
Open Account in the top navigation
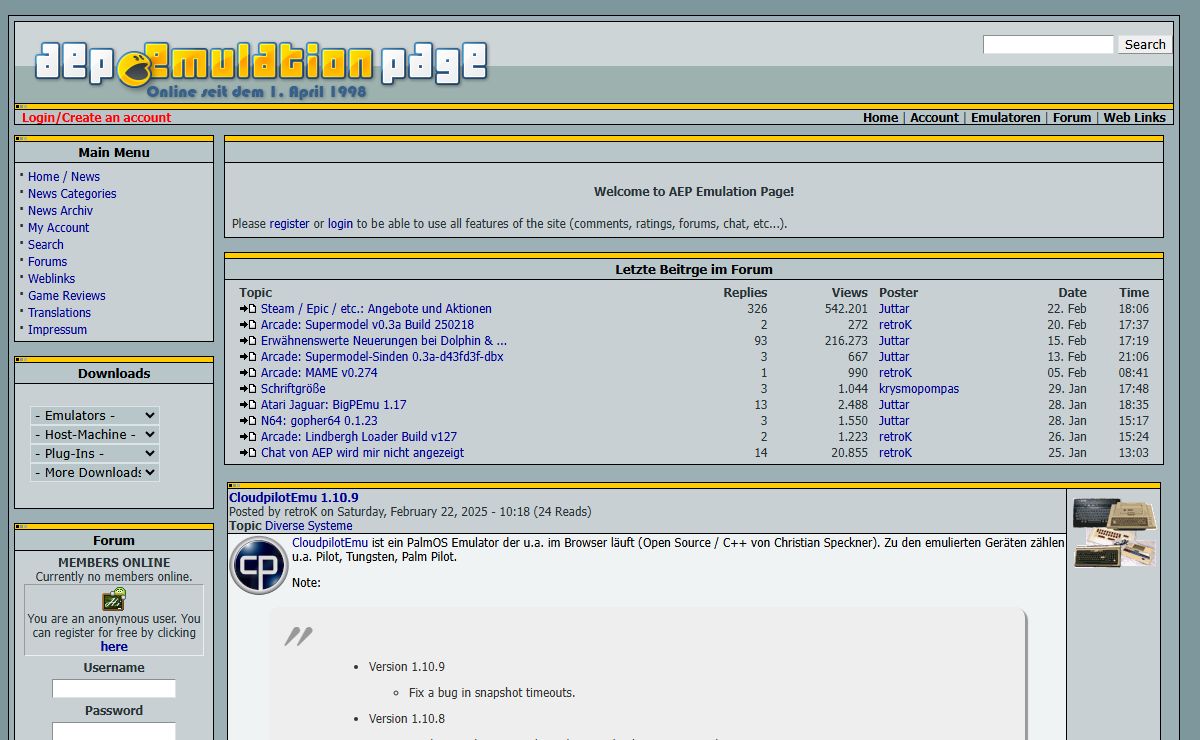[x=934, y=117]
